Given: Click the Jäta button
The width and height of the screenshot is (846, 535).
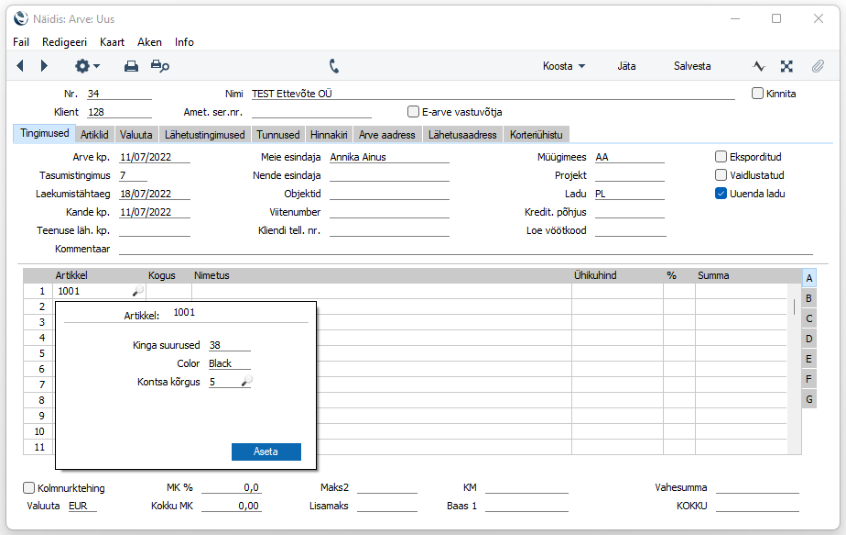Looking at the screenshot, I should tap(626, 66).
